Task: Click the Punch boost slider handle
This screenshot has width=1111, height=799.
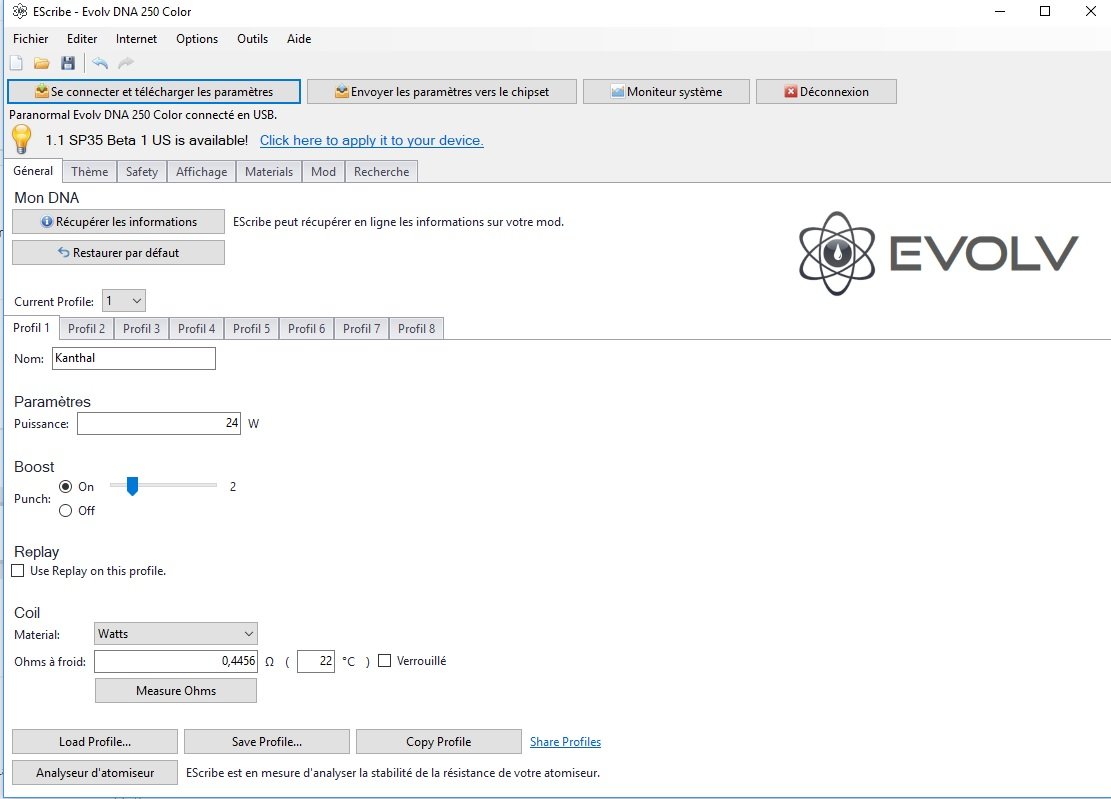Action: tap(131, 486)
